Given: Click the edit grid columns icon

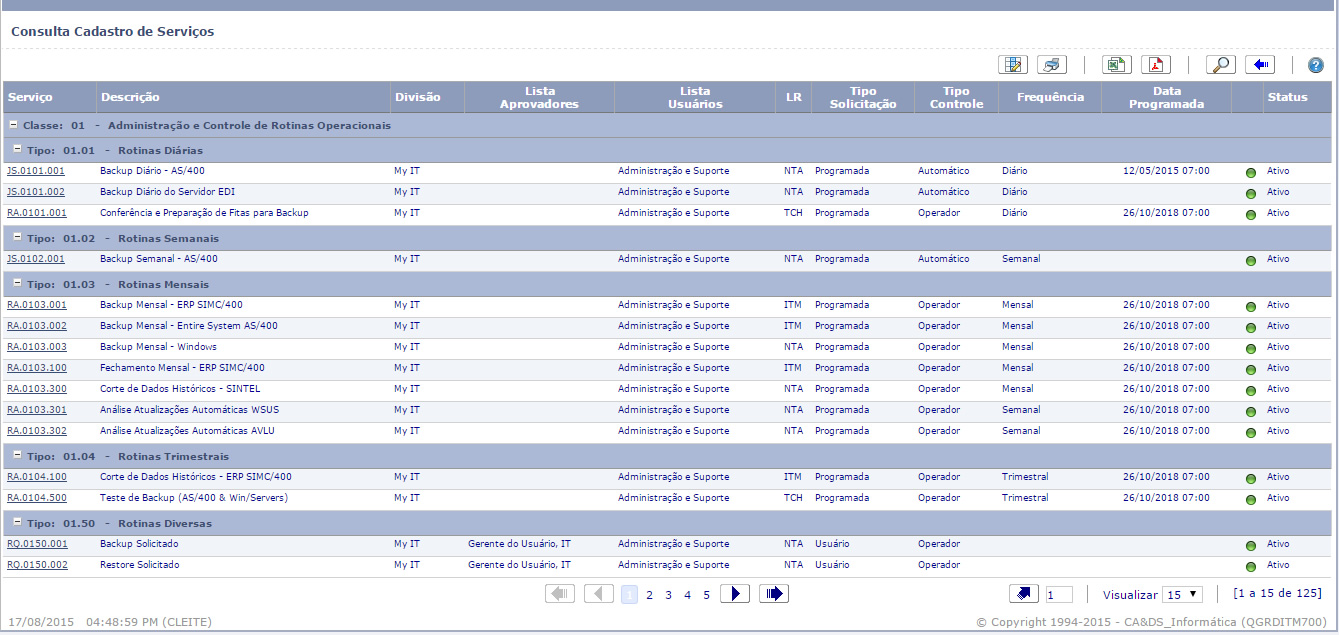Looking at the screenshot, I should 1013,65.
